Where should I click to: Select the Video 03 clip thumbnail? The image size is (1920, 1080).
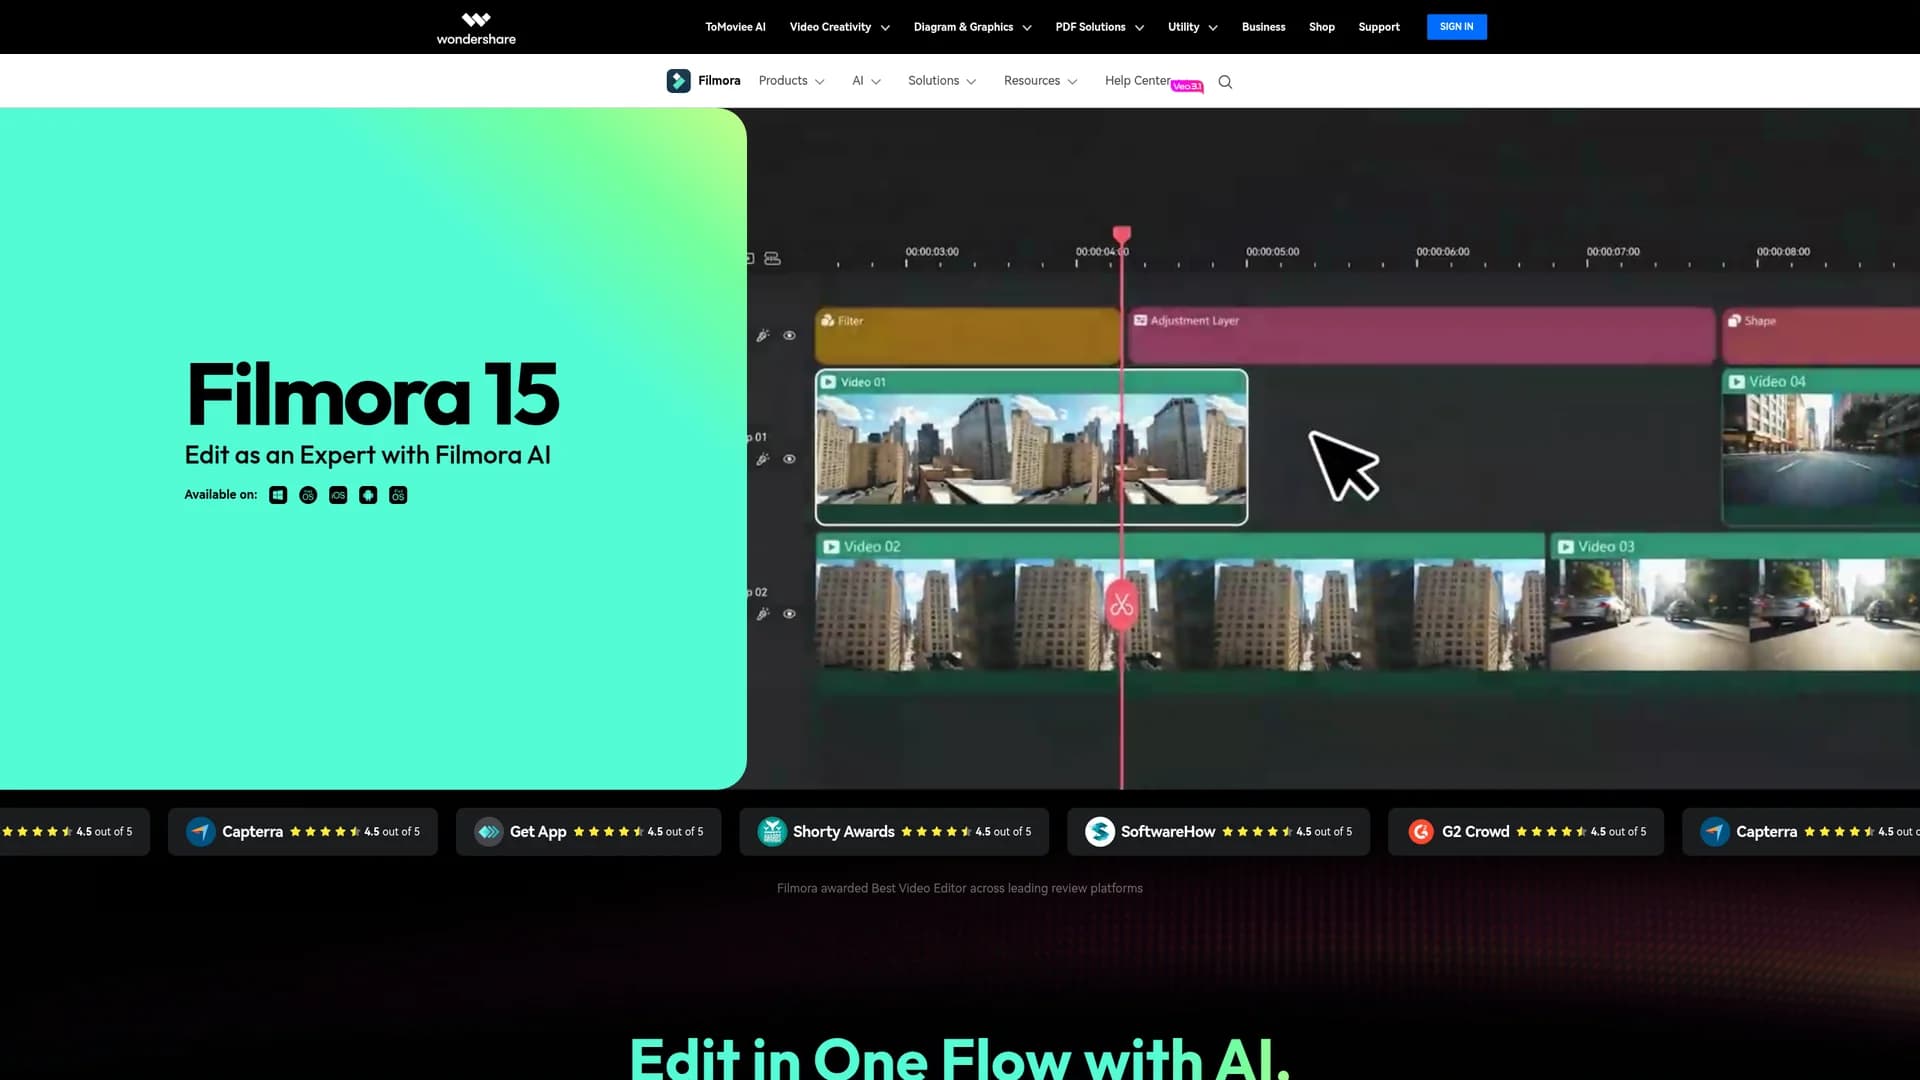(1733, 614)
